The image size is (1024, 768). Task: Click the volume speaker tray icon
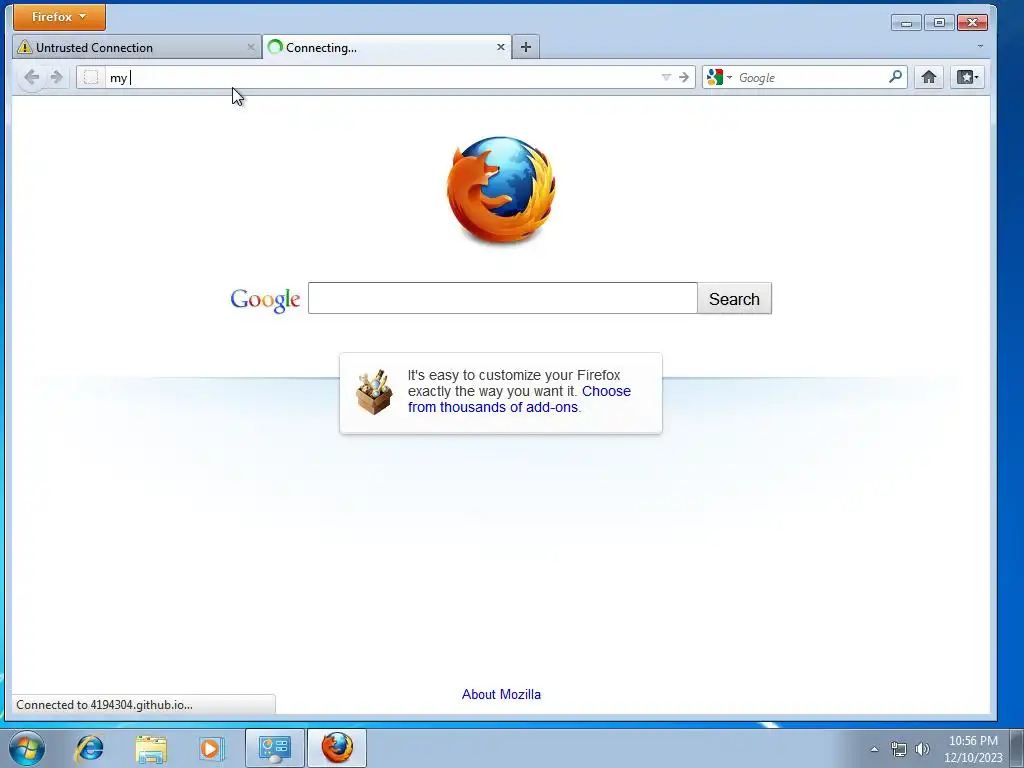(x=922, y=749)
